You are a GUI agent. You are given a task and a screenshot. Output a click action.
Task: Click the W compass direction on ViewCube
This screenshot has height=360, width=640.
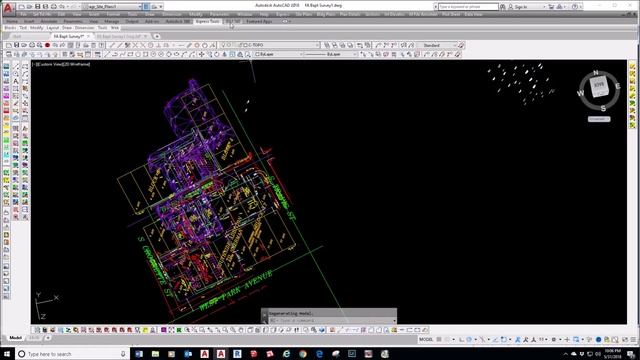[580, 93]
